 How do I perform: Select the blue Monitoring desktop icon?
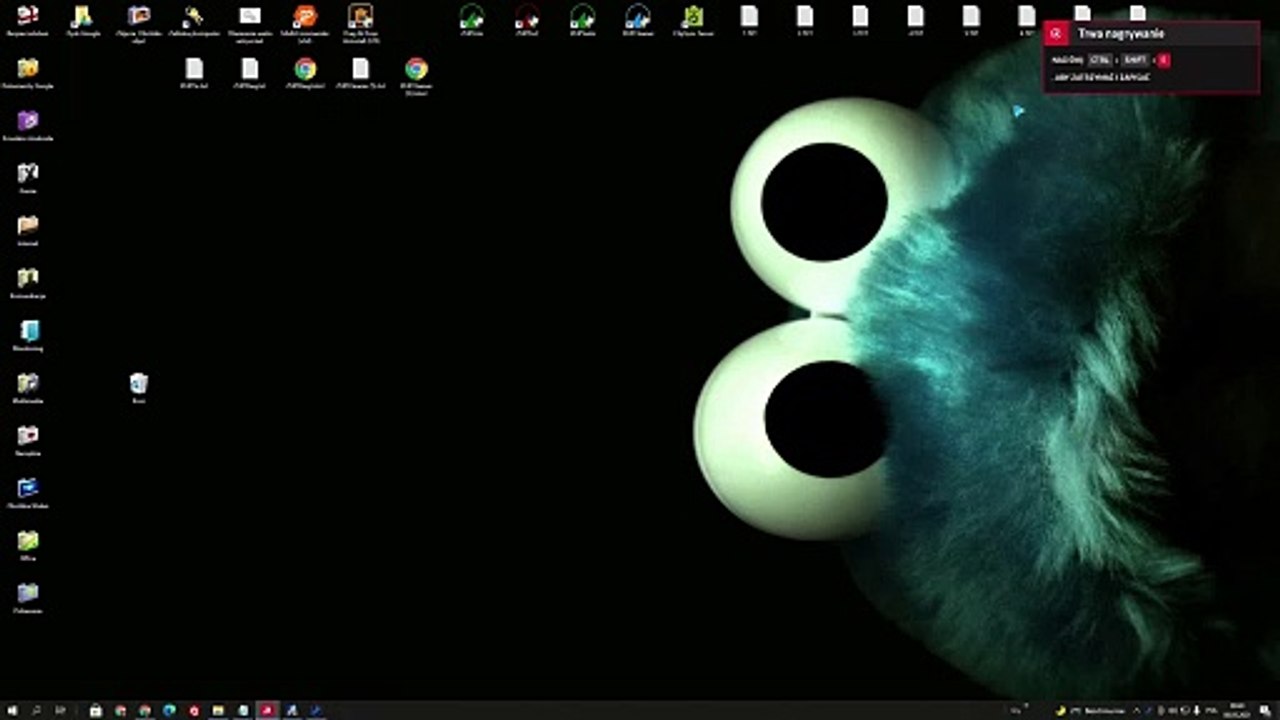[x=28, y=331]
